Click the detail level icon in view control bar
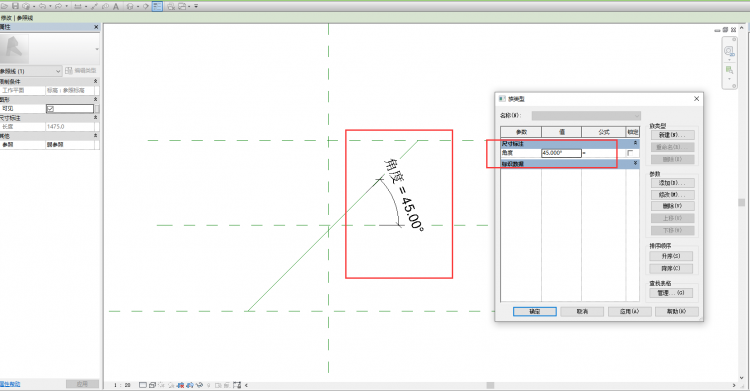 (x=143, y=385)
